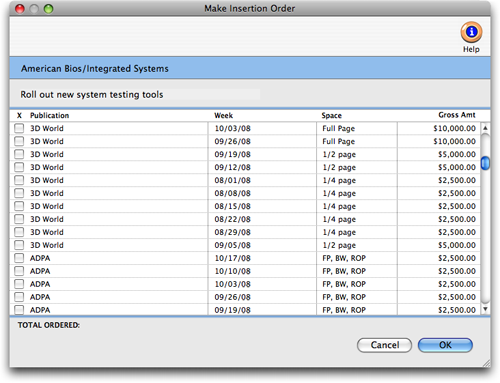The image size is (500, 383).
Task: Confirm with the OK button
Action: coord(445,345)
